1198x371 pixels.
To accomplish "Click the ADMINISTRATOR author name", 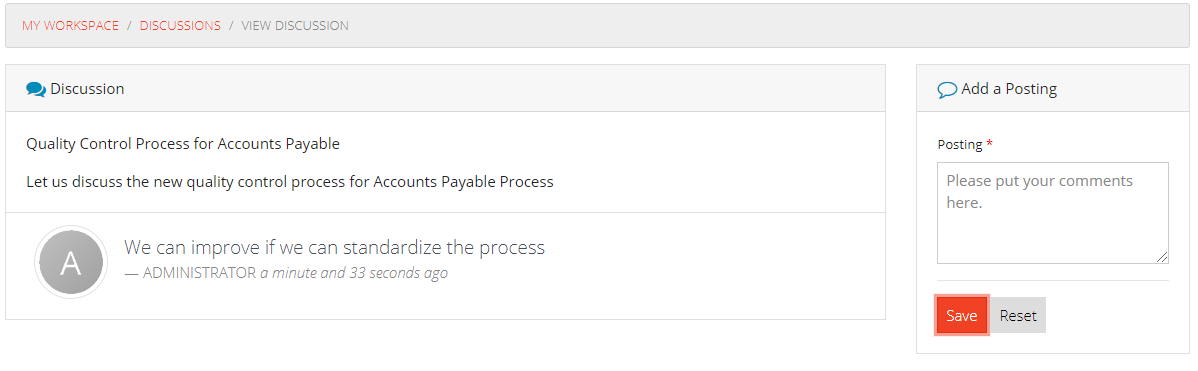I will [x=199, y=273].
